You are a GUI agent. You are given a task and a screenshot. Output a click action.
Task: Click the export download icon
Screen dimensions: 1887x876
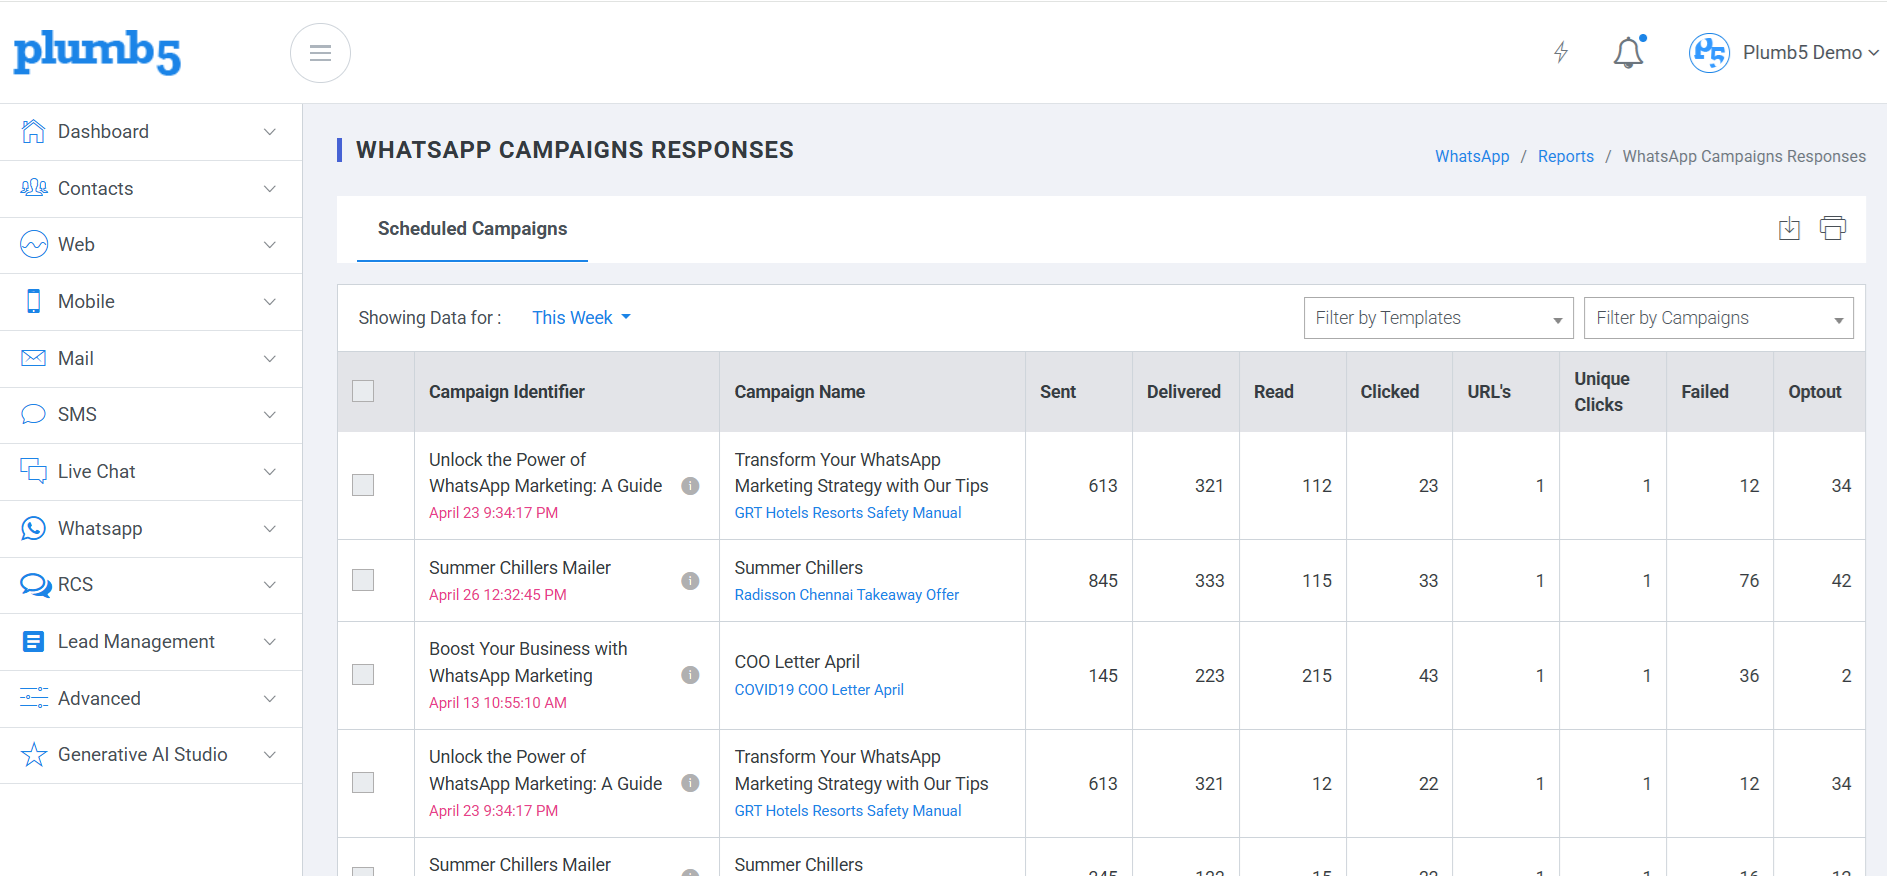pyautogui.click(x=1789, y=229)
